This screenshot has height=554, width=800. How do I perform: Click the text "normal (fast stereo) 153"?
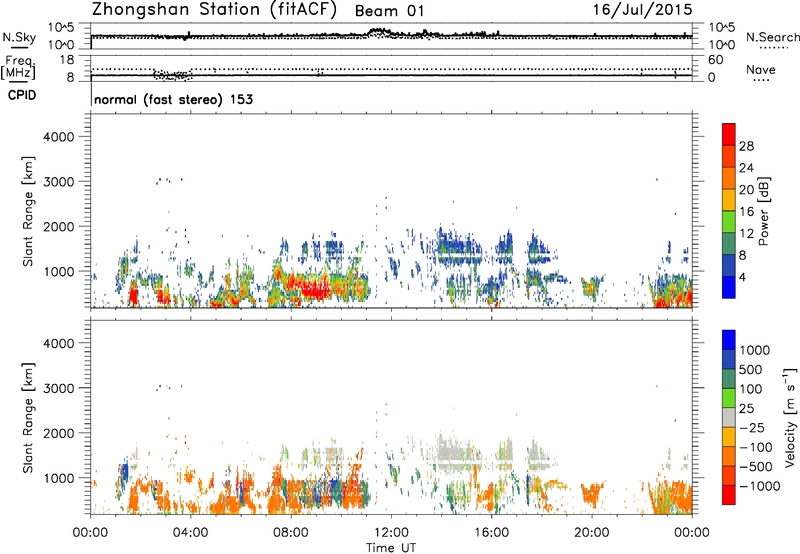click(173, 99)
